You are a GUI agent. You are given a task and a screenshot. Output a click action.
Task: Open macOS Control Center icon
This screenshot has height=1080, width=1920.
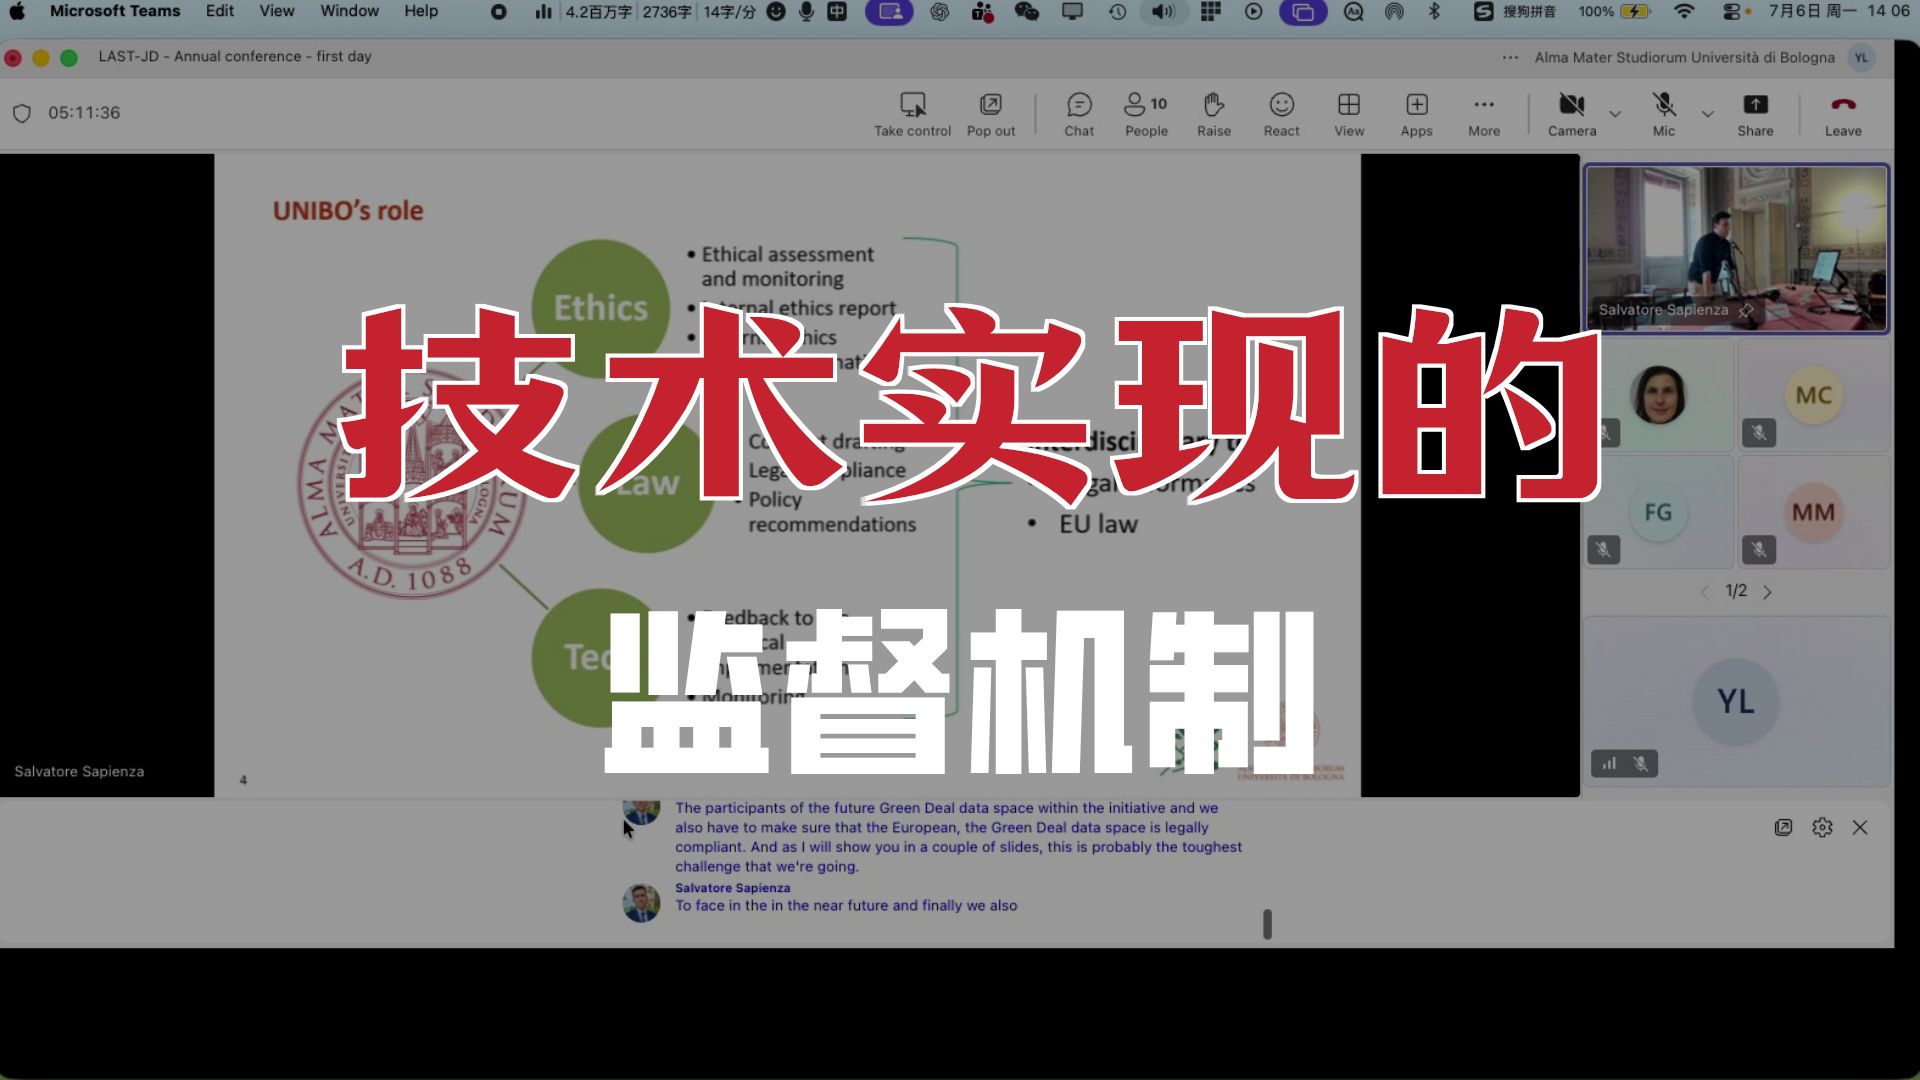click(x=1732, y=12)
